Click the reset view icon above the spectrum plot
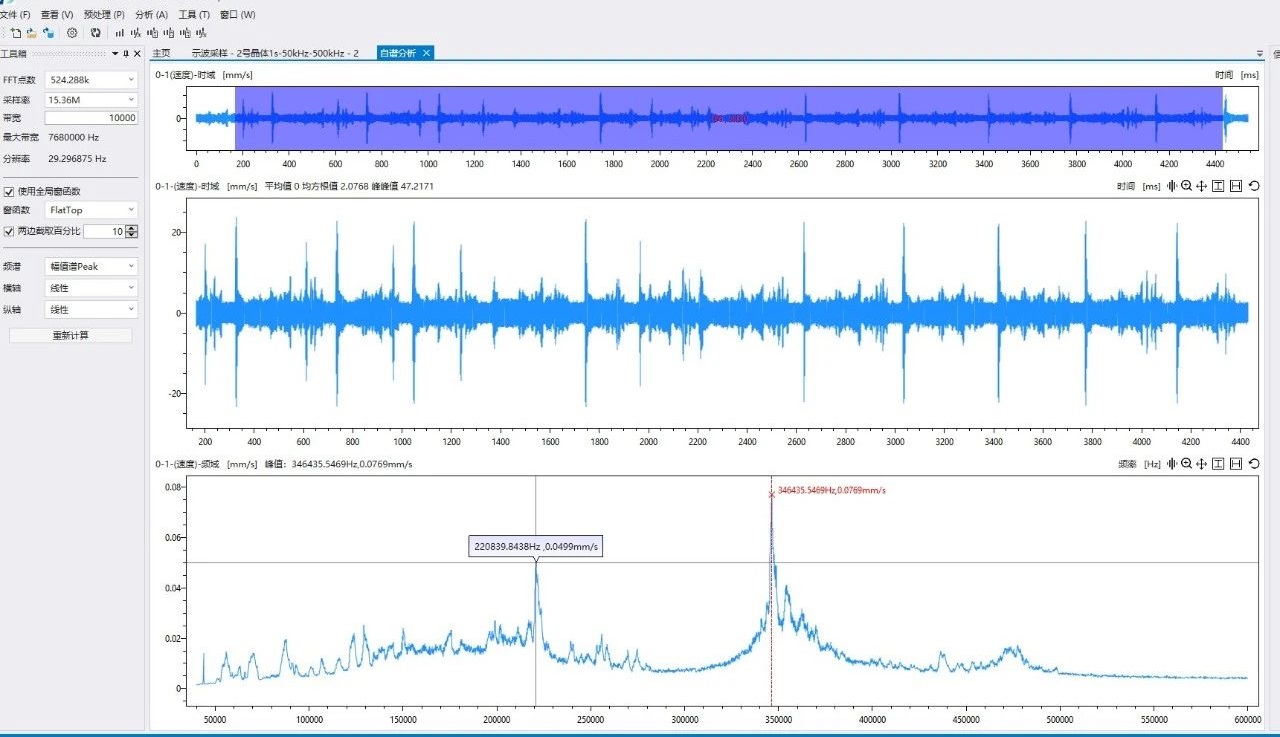The width and height of the screenshot is (1280, 737). tap(1254, 464)
